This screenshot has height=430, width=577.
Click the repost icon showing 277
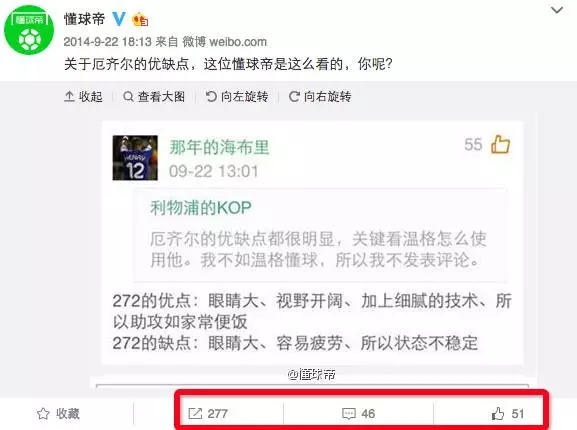(208, 414)
